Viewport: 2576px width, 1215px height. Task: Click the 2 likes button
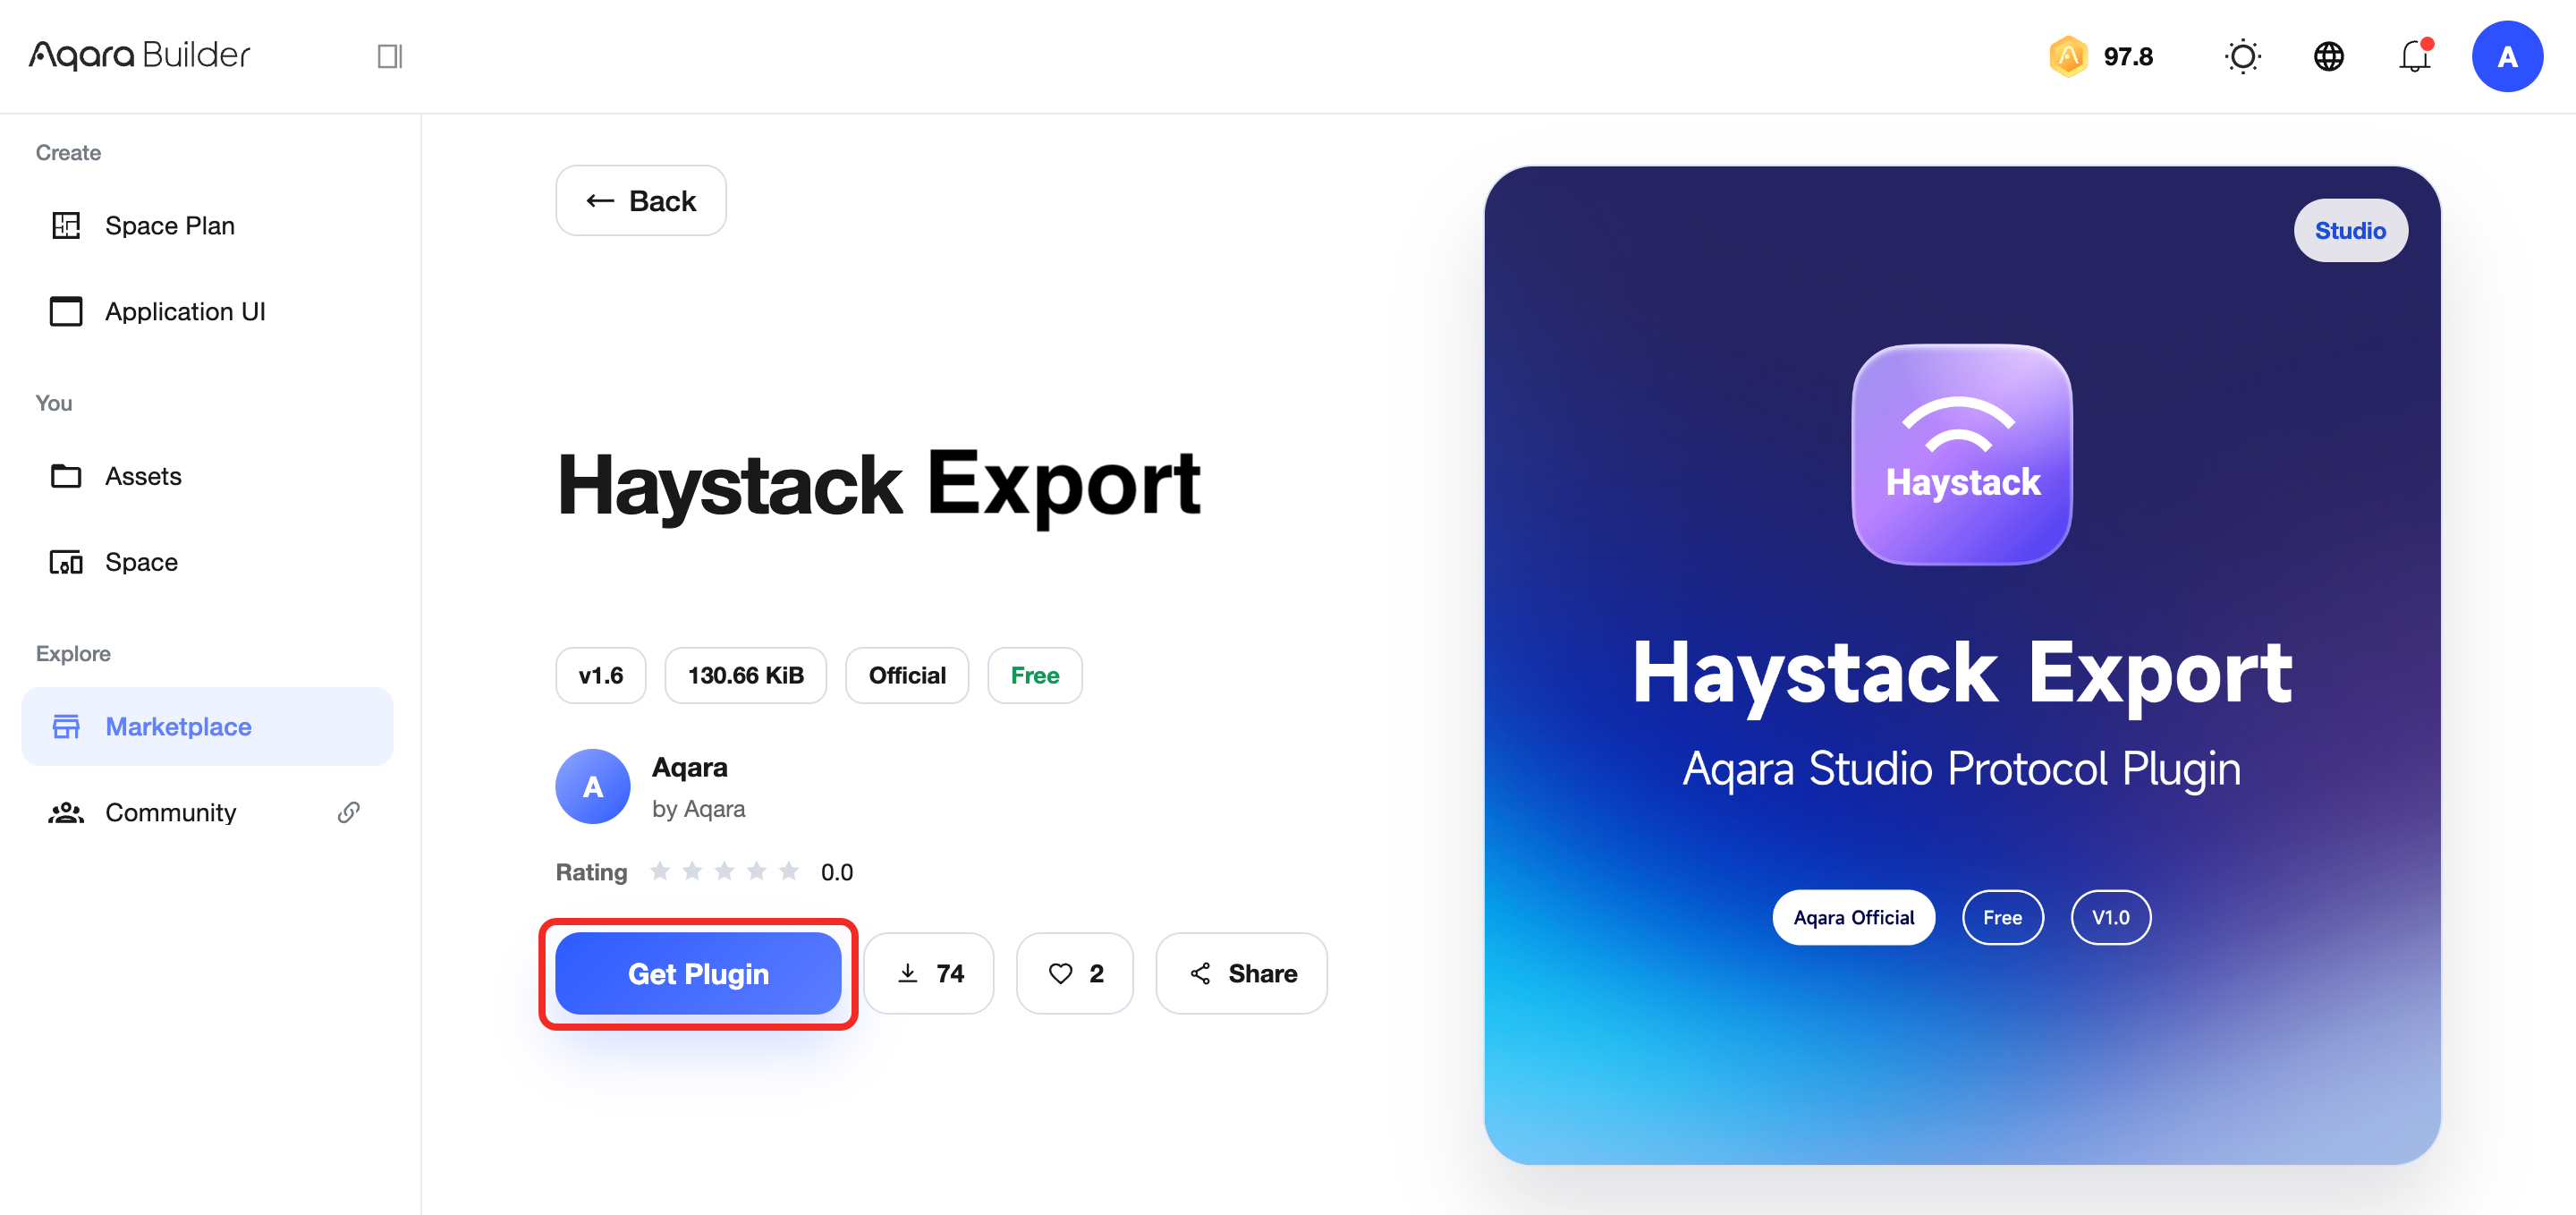(x=1075, y=973)
